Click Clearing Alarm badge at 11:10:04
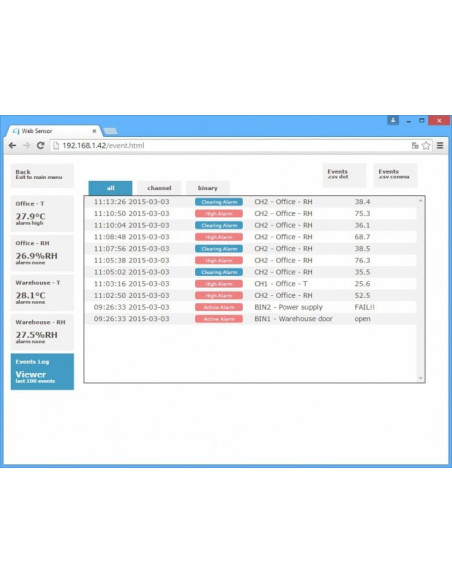This screenshot has height=584, width=452. [219, 225]
